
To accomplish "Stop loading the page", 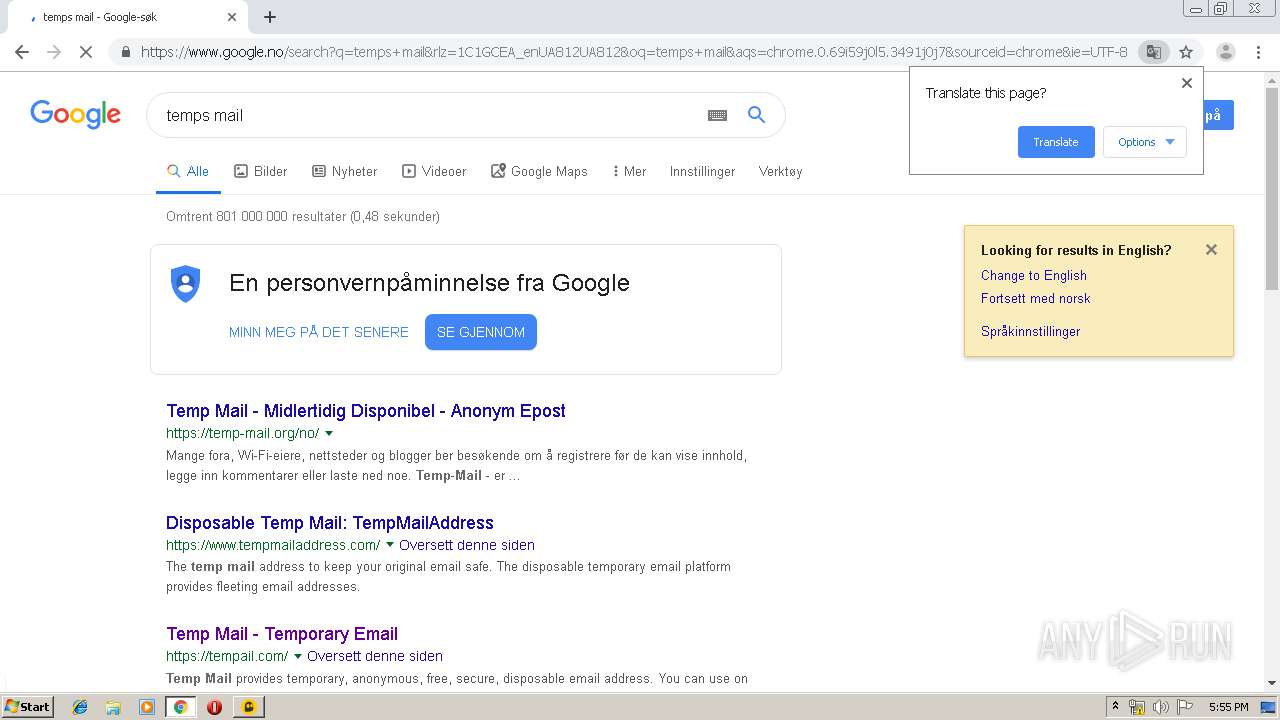I will tap(86, 52).
